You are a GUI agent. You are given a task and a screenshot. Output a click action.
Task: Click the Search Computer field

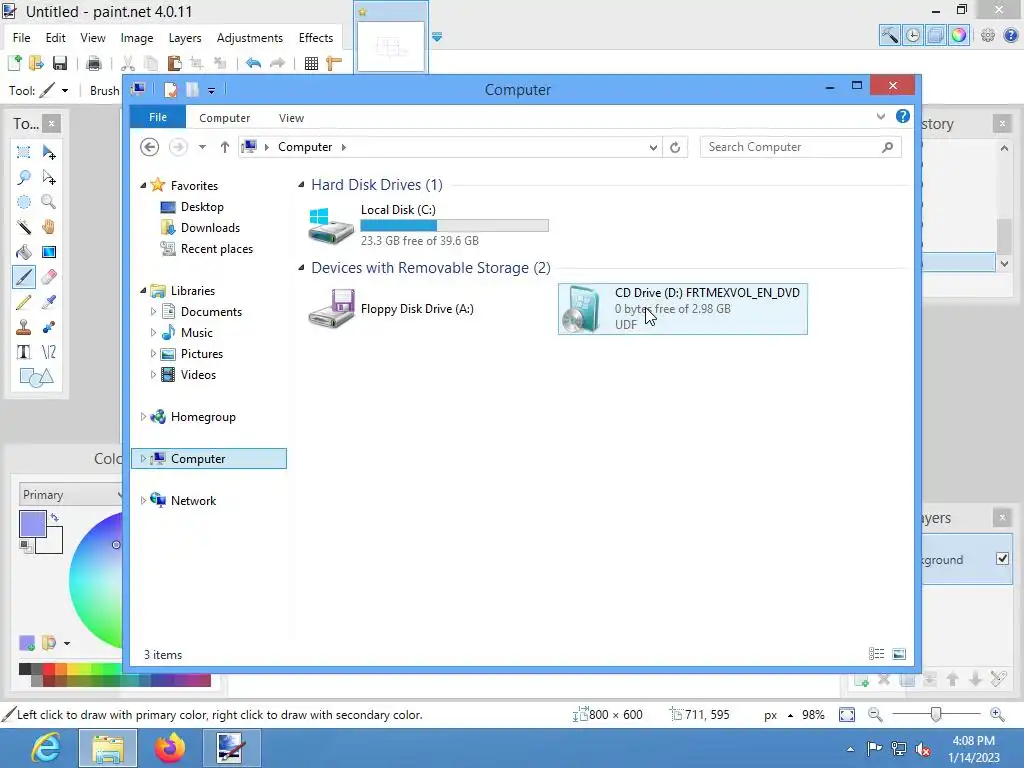[x=800, y=147]
